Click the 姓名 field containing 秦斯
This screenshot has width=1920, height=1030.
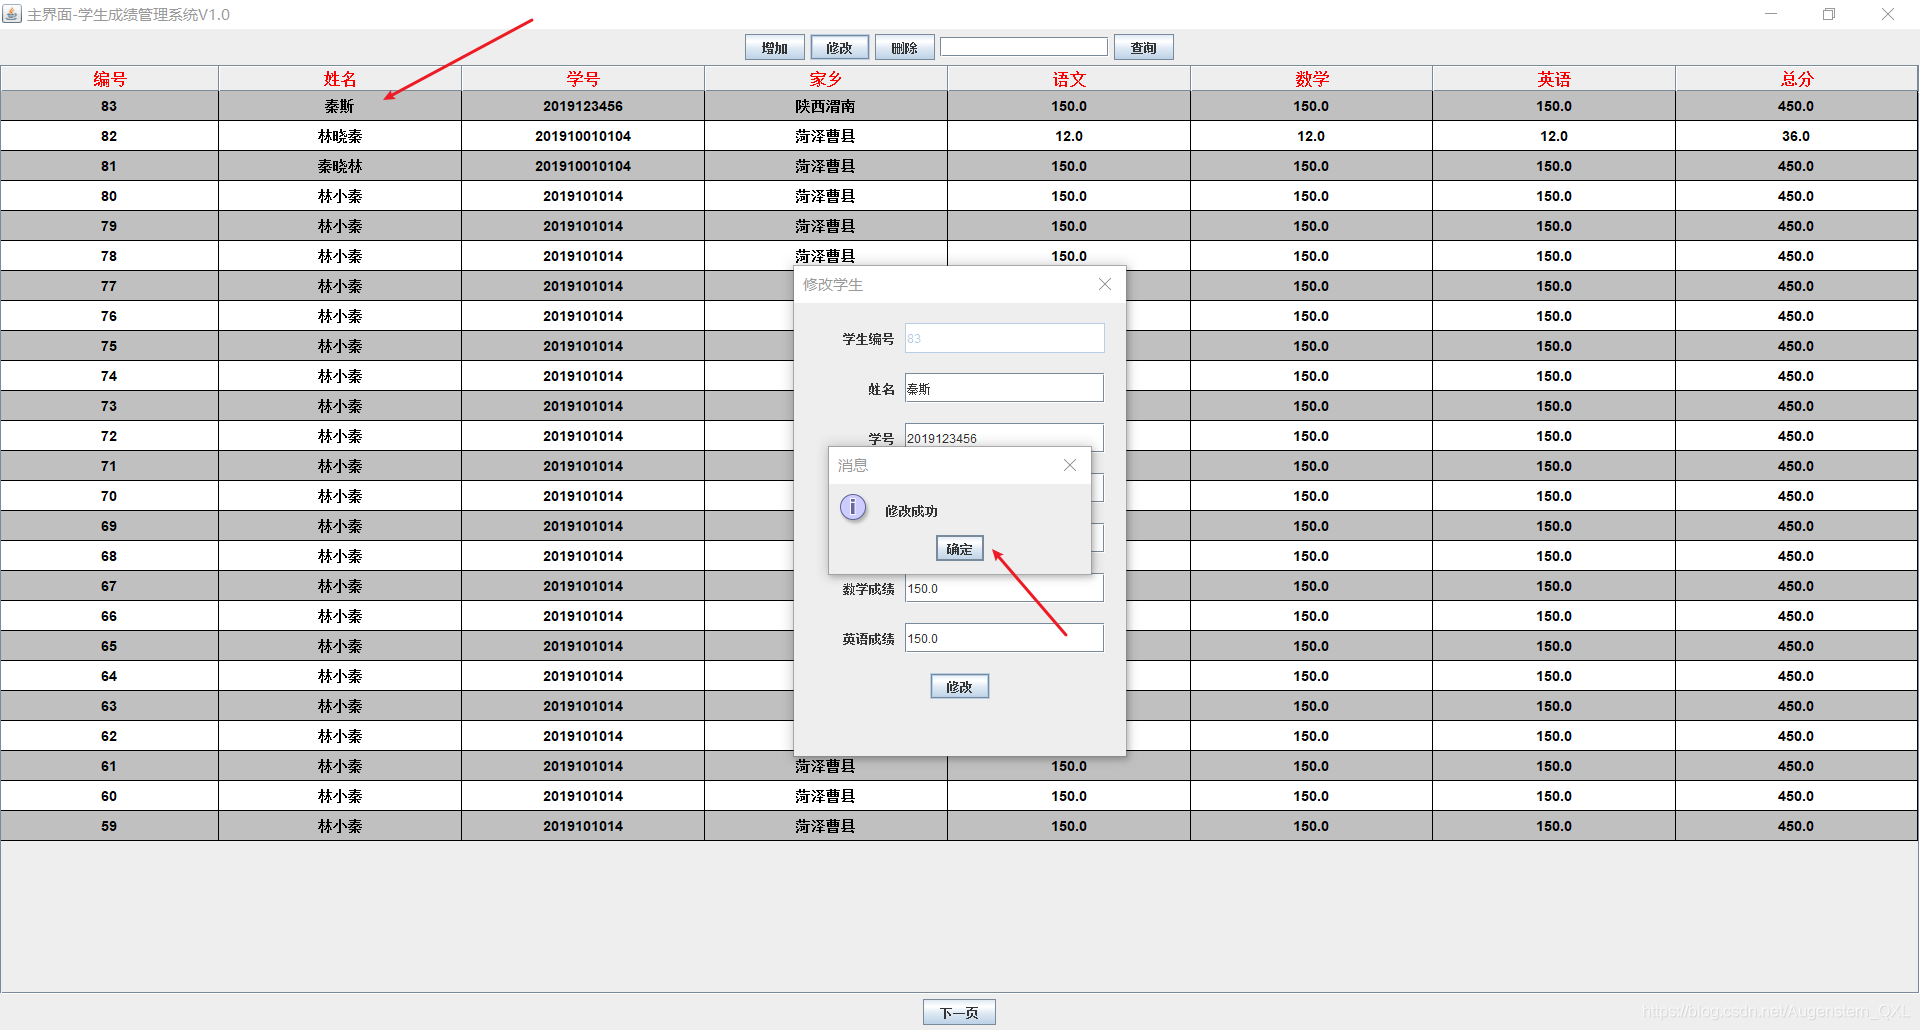coord(1004,388)
